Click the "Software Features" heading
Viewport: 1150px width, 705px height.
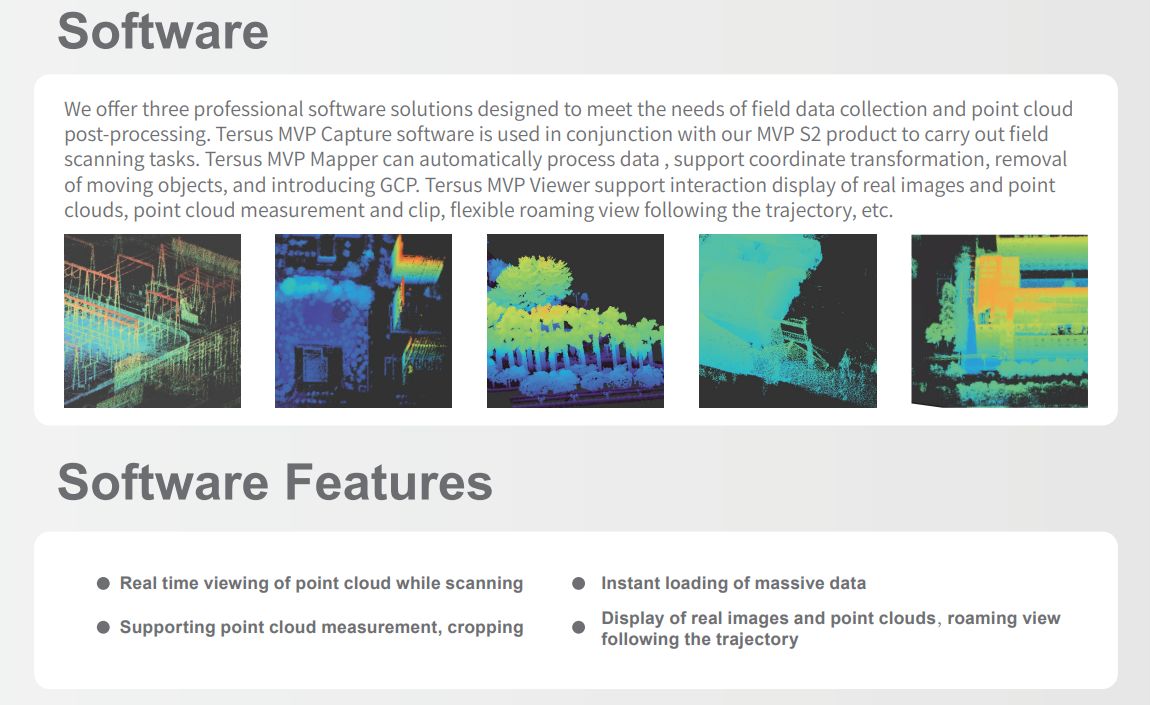tap(275, 482)
